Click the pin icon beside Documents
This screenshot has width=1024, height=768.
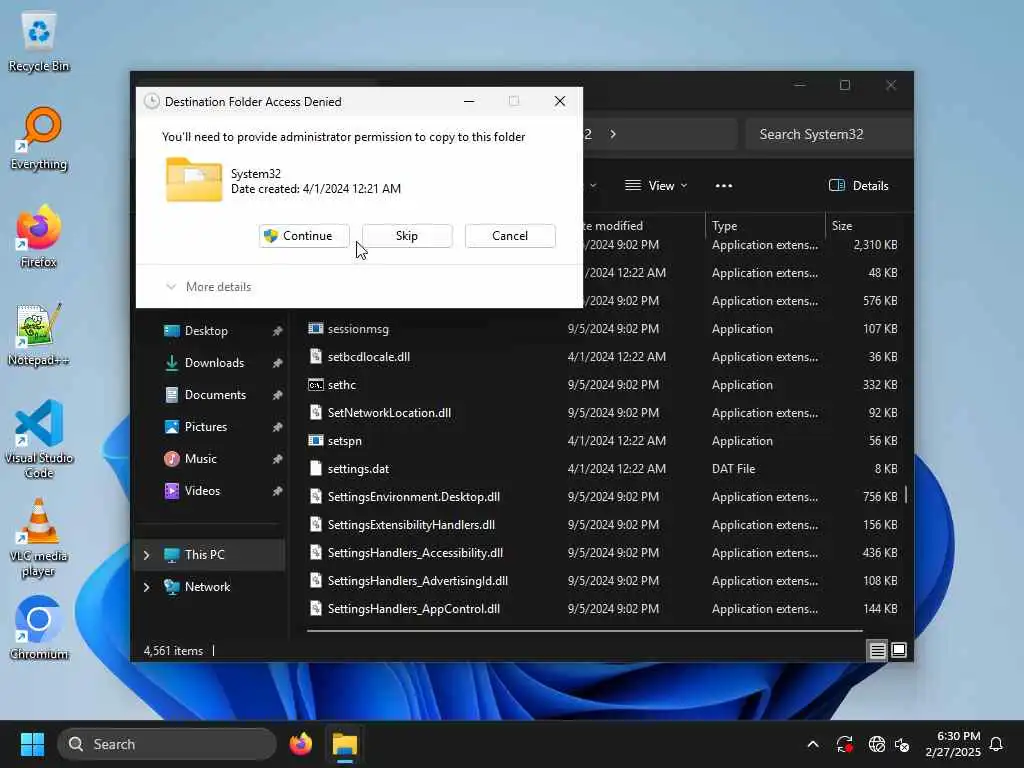coord(278,395)
